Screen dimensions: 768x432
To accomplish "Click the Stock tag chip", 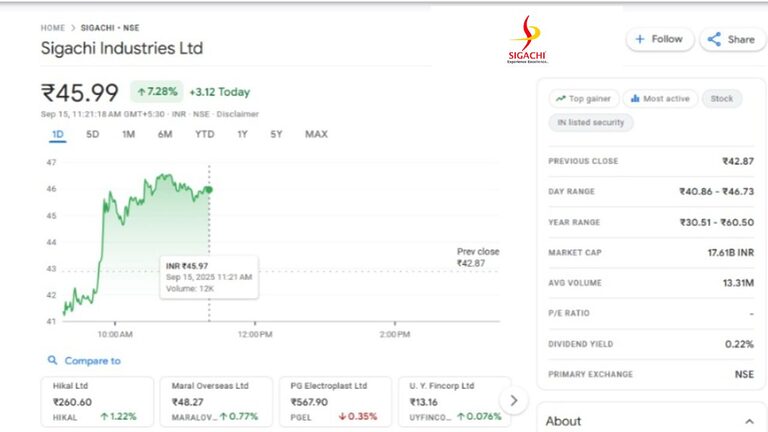I will tap(721, 99).
